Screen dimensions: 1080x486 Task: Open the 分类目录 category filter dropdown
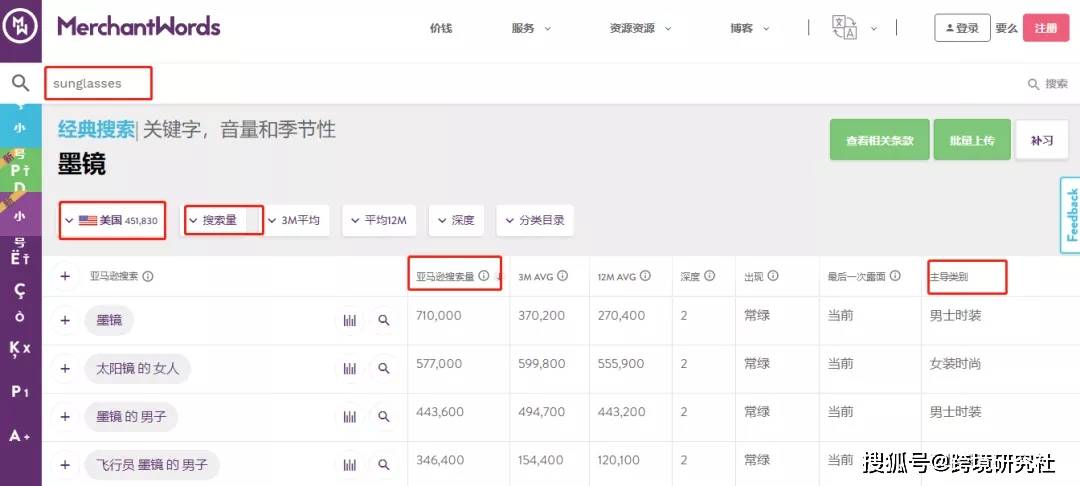coord(535,220)
